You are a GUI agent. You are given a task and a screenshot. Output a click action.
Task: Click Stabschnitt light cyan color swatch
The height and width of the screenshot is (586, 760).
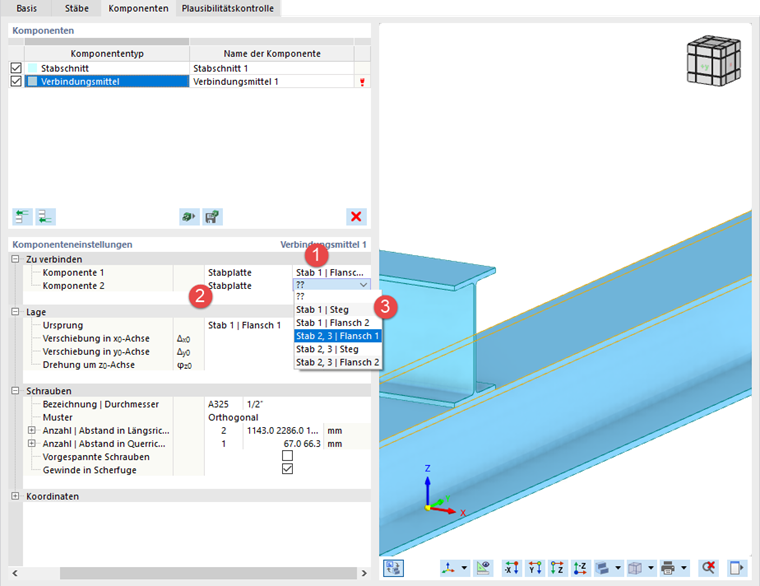click(x=32, y=68)
